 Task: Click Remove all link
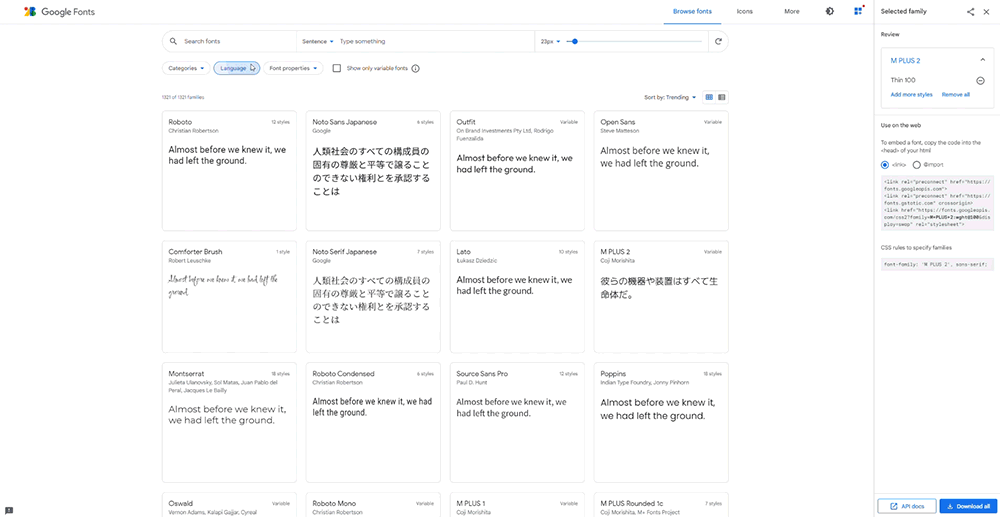[955, 94]
